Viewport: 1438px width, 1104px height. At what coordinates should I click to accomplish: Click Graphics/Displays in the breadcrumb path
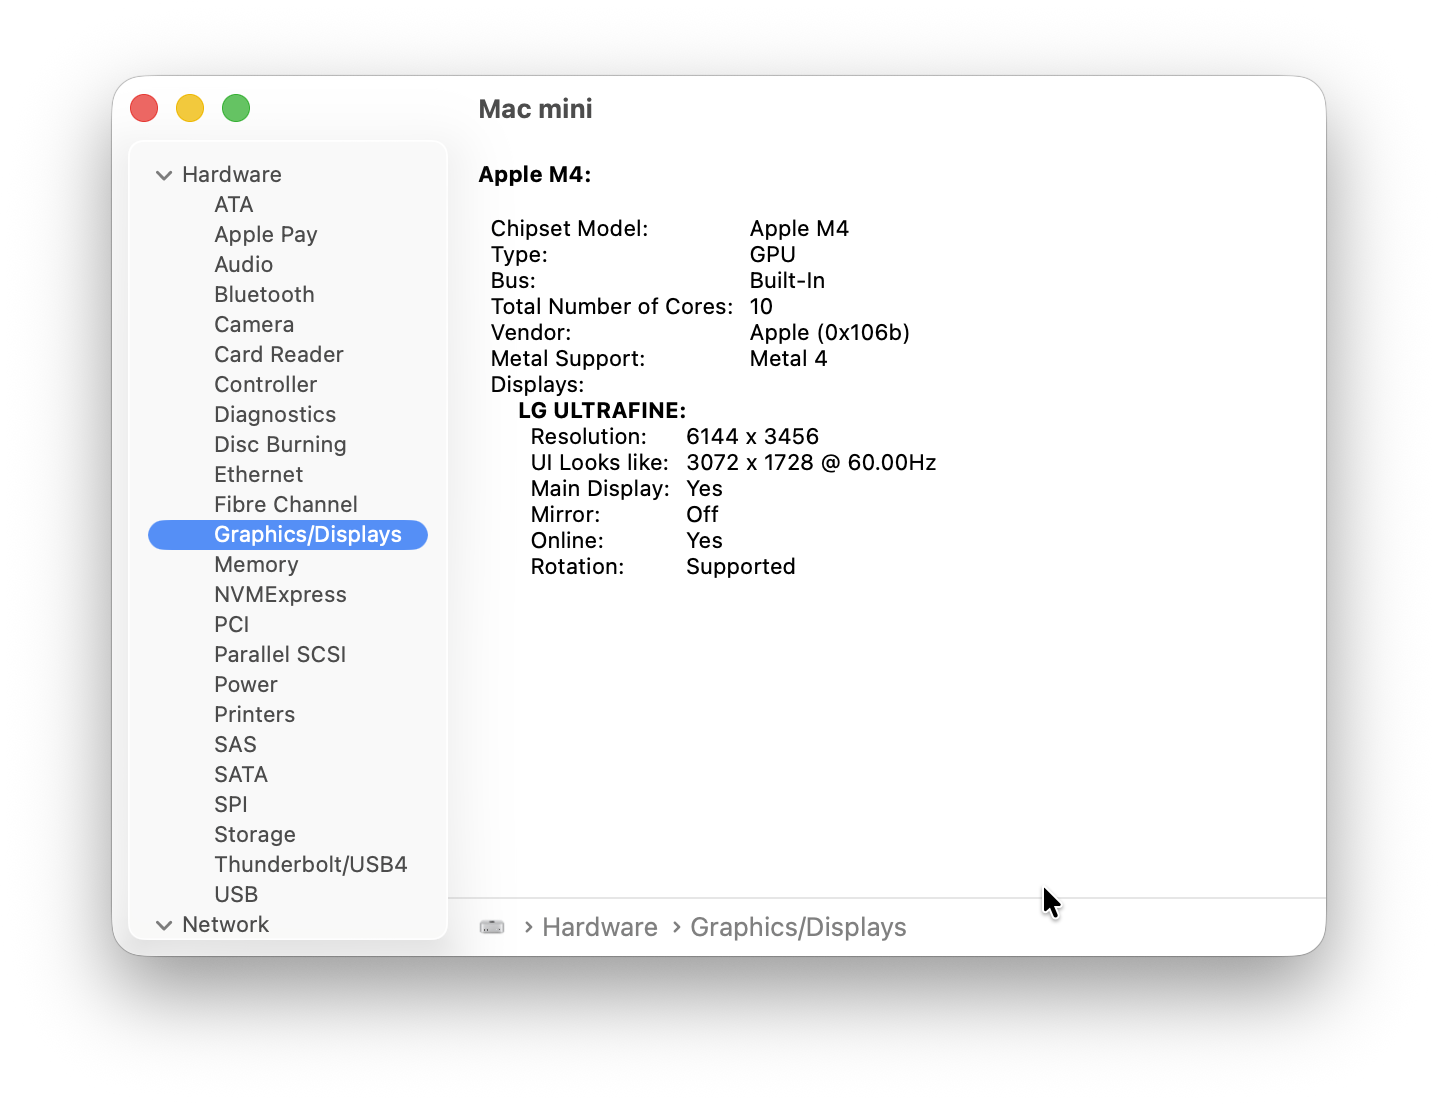[797, 927]
